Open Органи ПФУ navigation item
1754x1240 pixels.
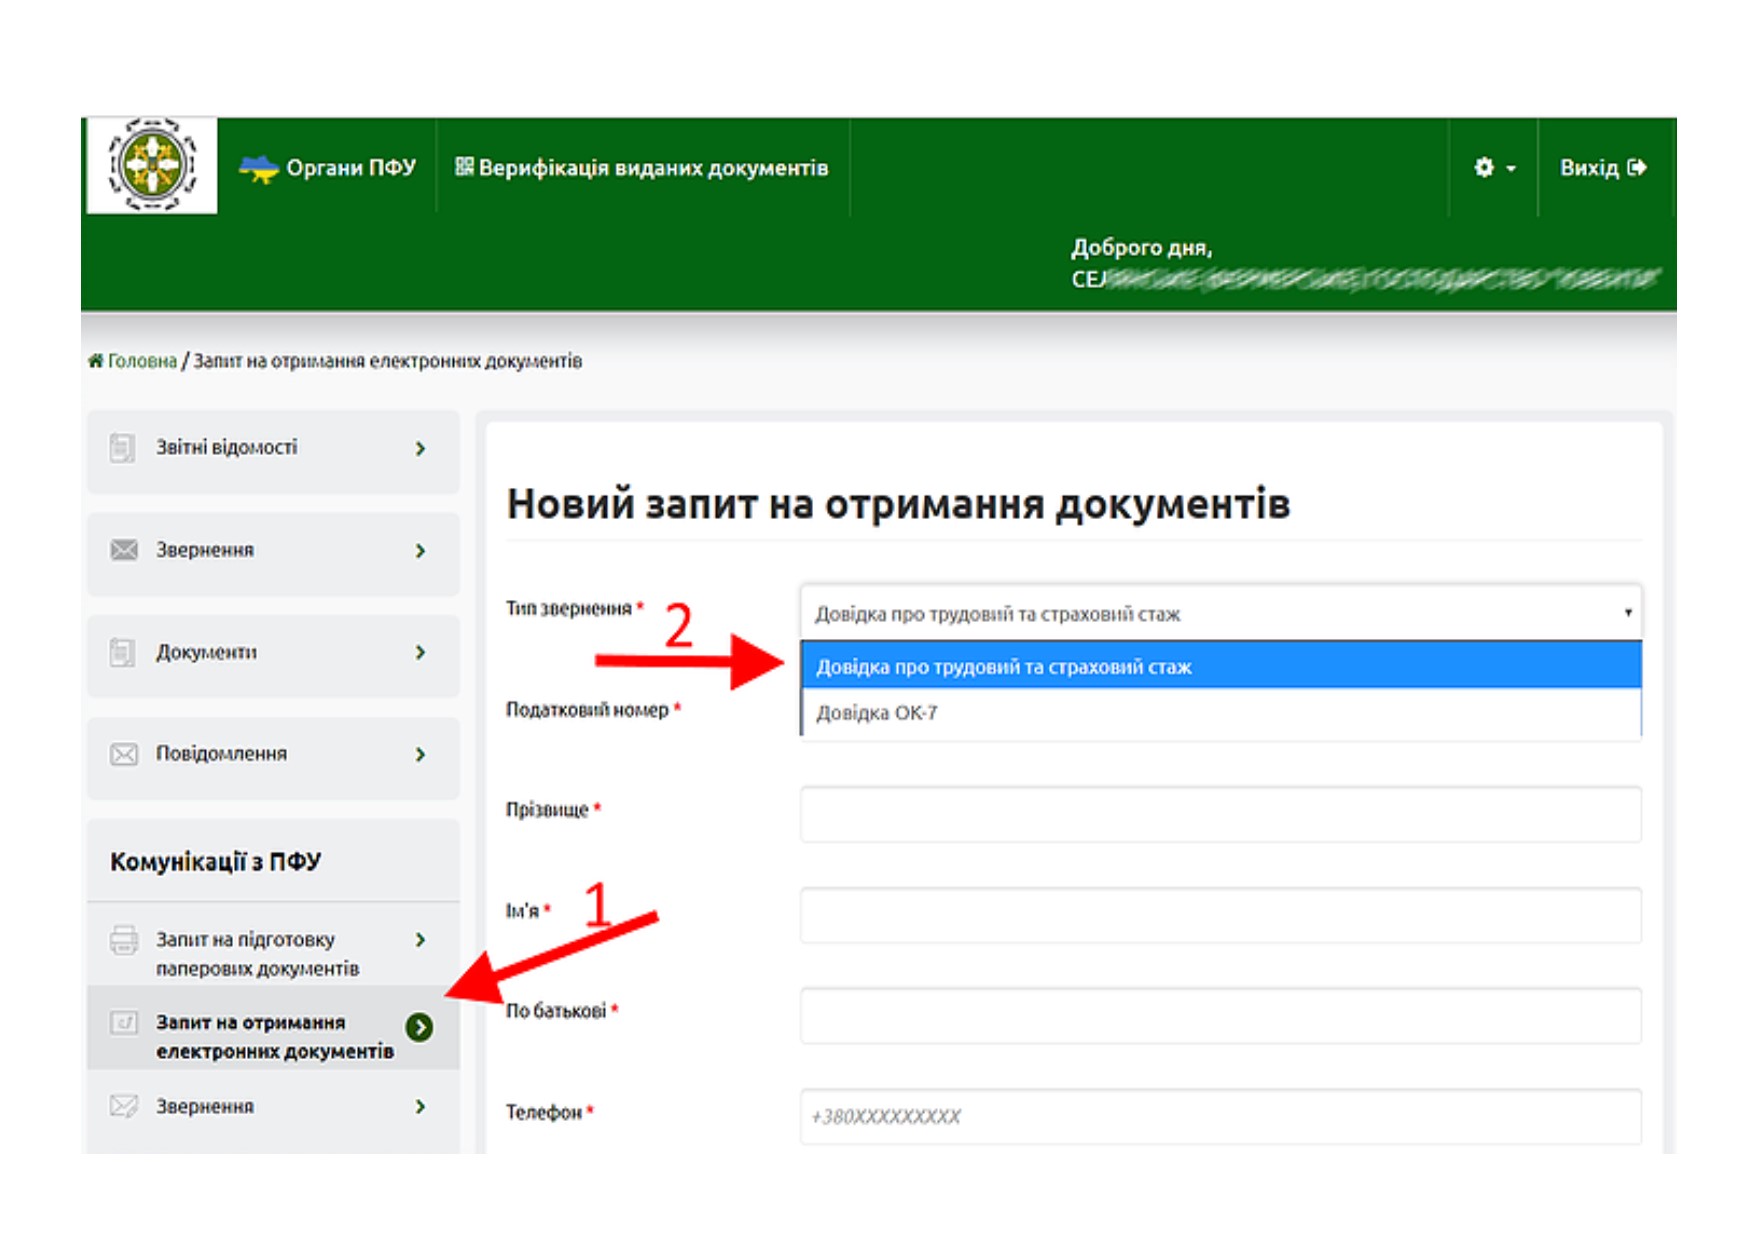(329, 168)
